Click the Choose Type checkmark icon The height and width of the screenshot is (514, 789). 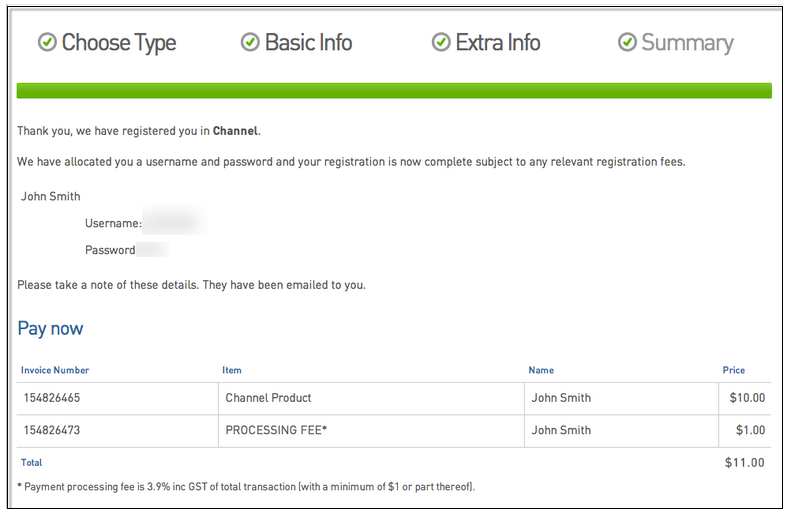click(47, 42)
